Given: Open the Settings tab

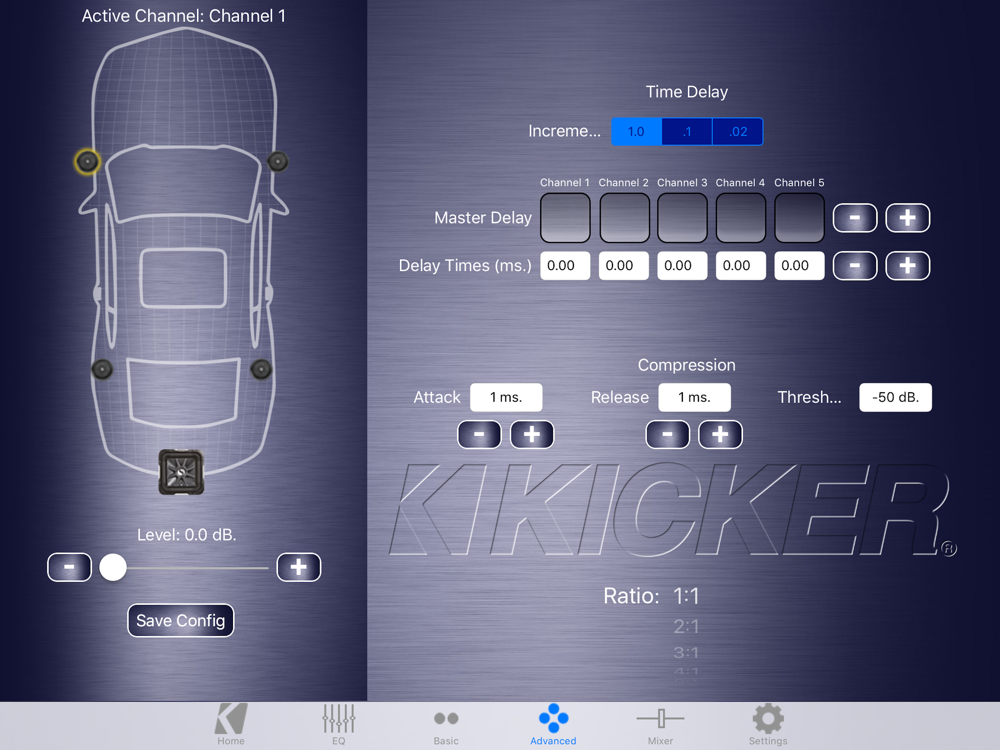Looking at the screenshot, I should 768,725.
